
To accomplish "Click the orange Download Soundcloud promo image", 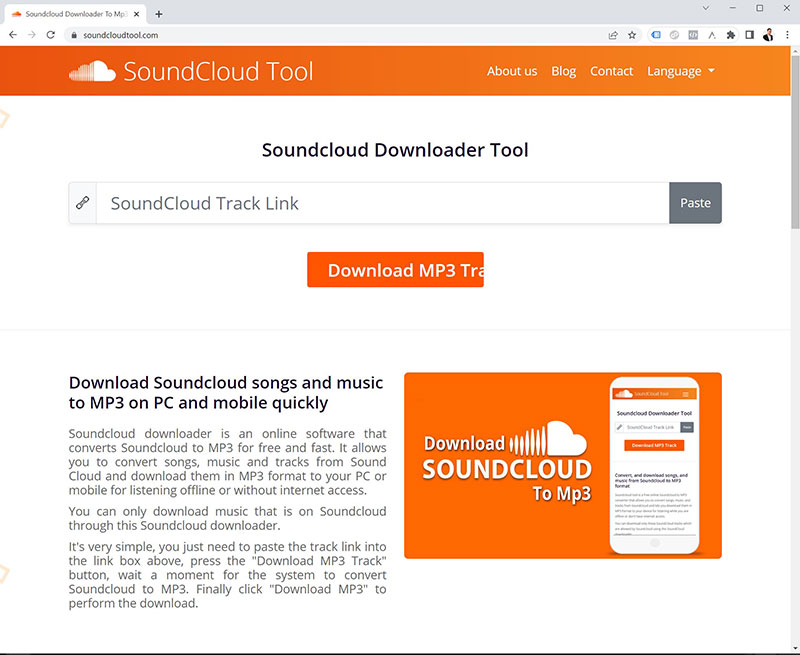I will pyautogui.click(x=562, y=466).
